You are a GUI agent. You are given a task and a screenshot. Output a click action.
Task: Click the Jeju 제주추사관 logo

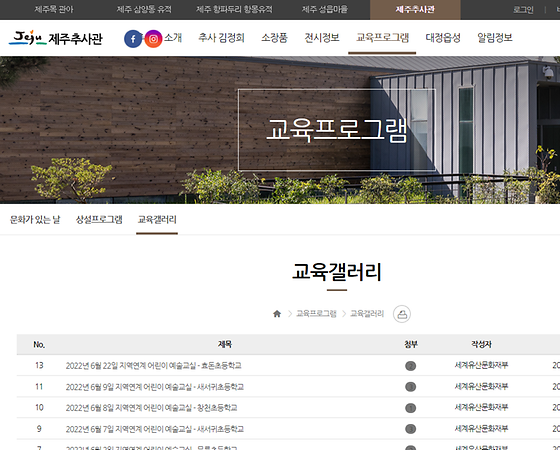56,38
